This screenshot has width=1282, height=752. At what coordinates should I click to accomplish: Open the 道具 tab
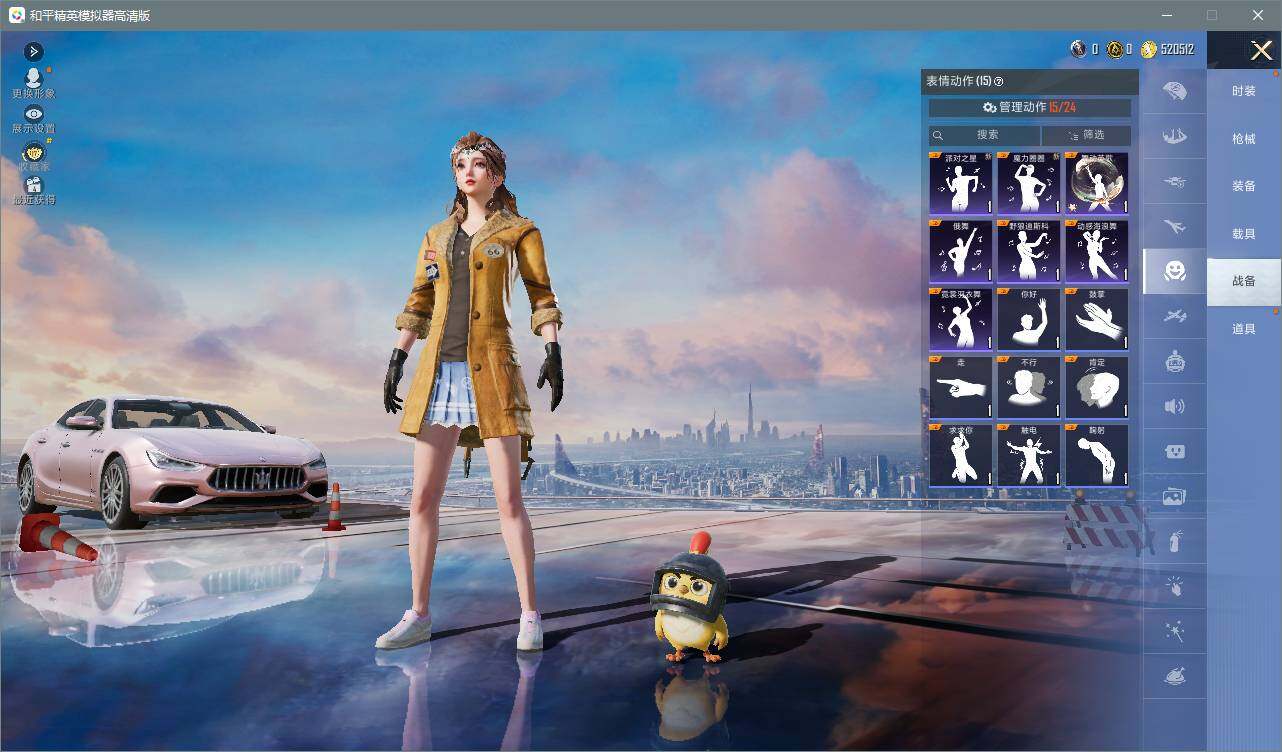click(1244, 329)
